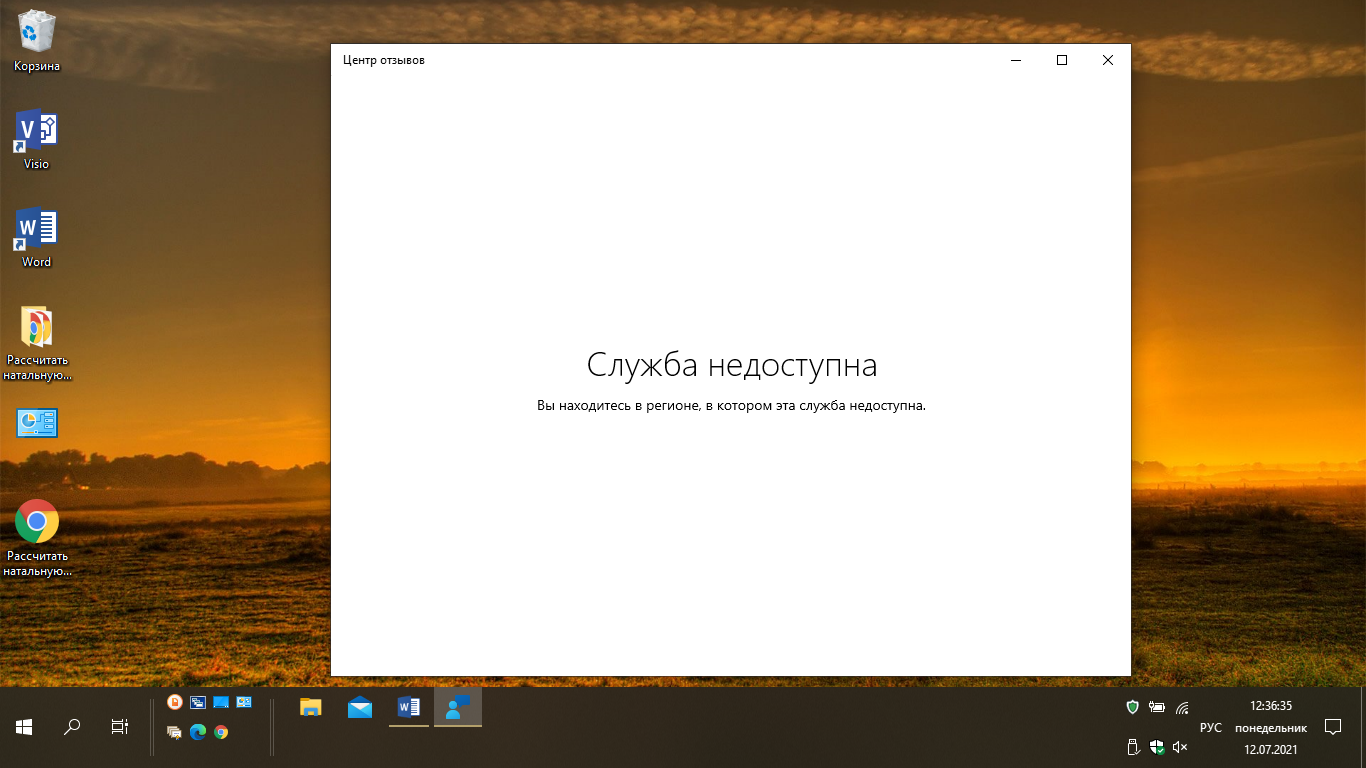Screen dimensions: 1366x768
Task: Open the clock and calendar flyout
Action: pos(1270,727)
